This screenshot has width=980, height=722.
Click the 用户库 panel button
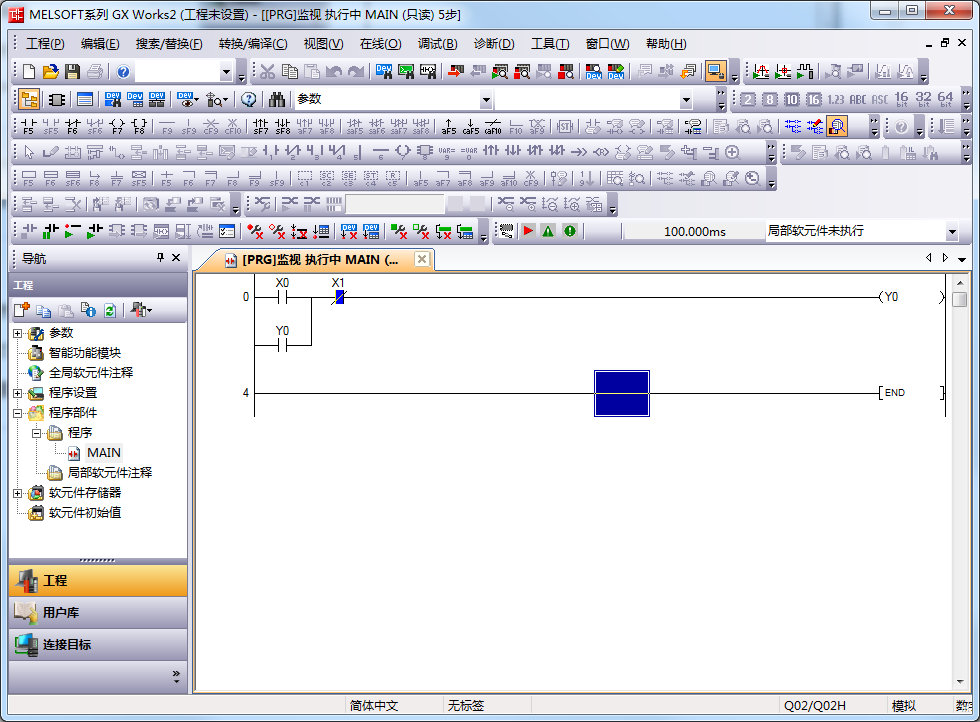(98, 612)
